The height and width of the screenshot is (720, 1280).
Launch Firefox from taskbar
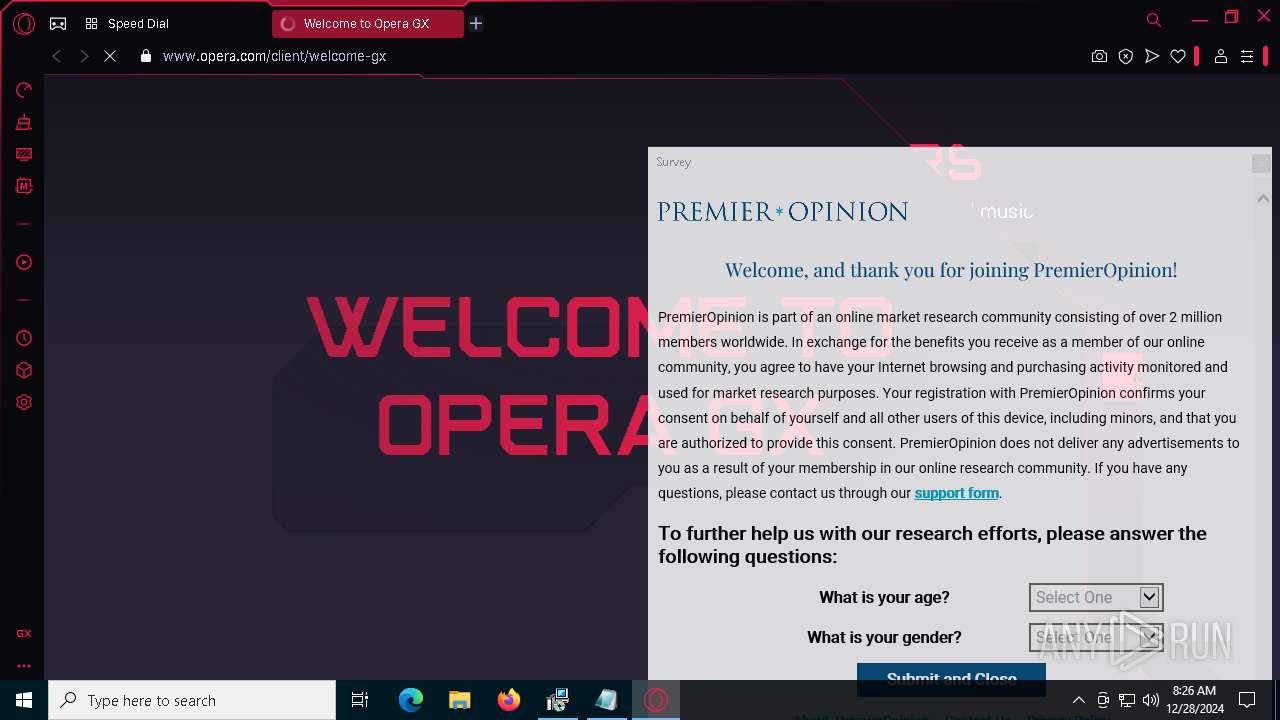(x=509, y=700)
